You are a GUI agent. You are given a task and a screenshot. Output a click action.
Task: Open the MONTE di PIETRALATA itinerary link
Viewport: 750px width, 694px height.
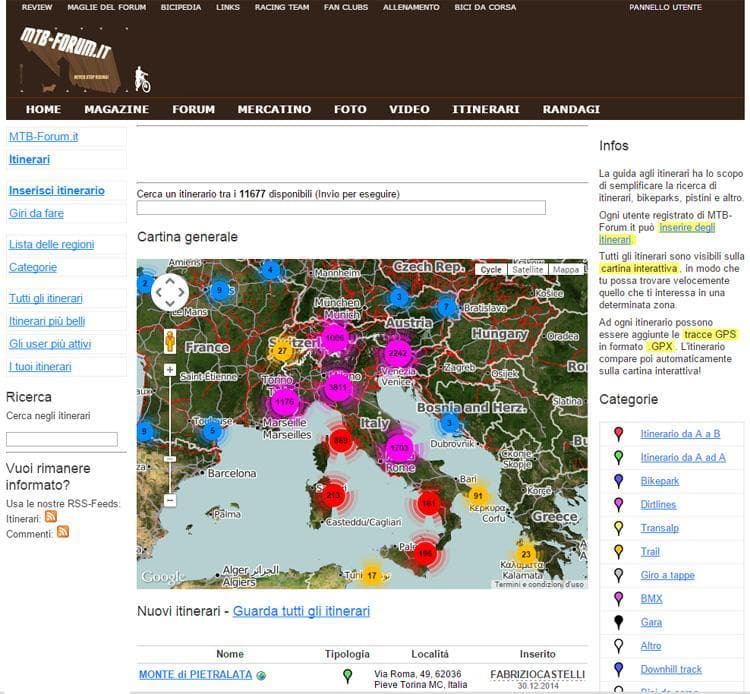tap(195, 674)
